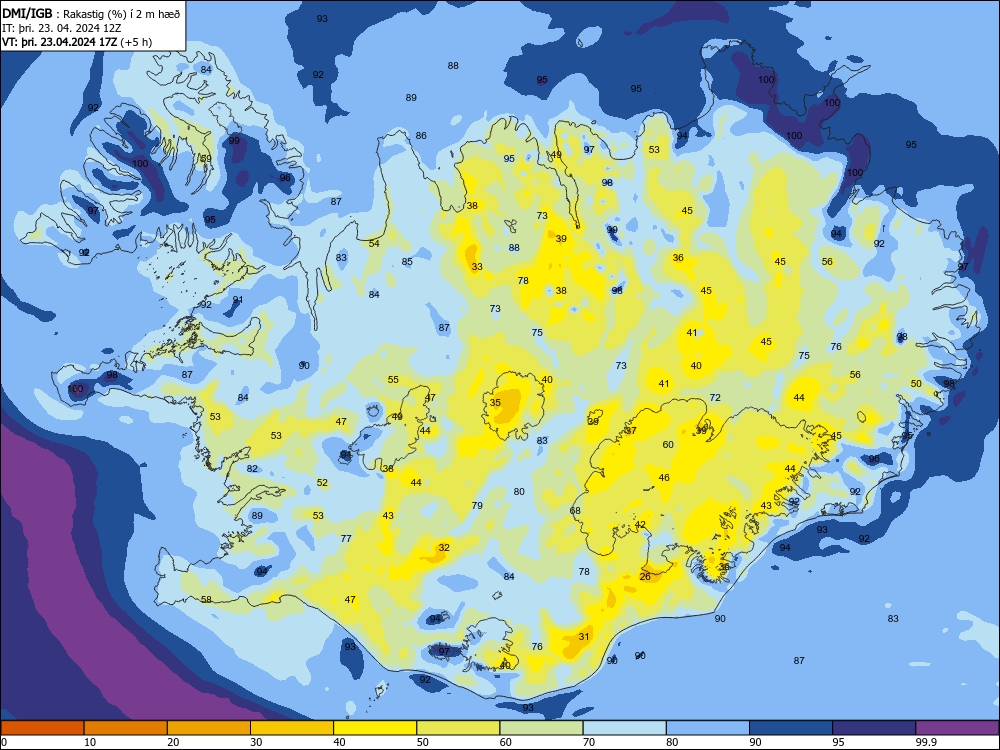Click the humidity value '77' on the map
The width and height of the screenshot is (1000, 750).
[x=346, y=538]
